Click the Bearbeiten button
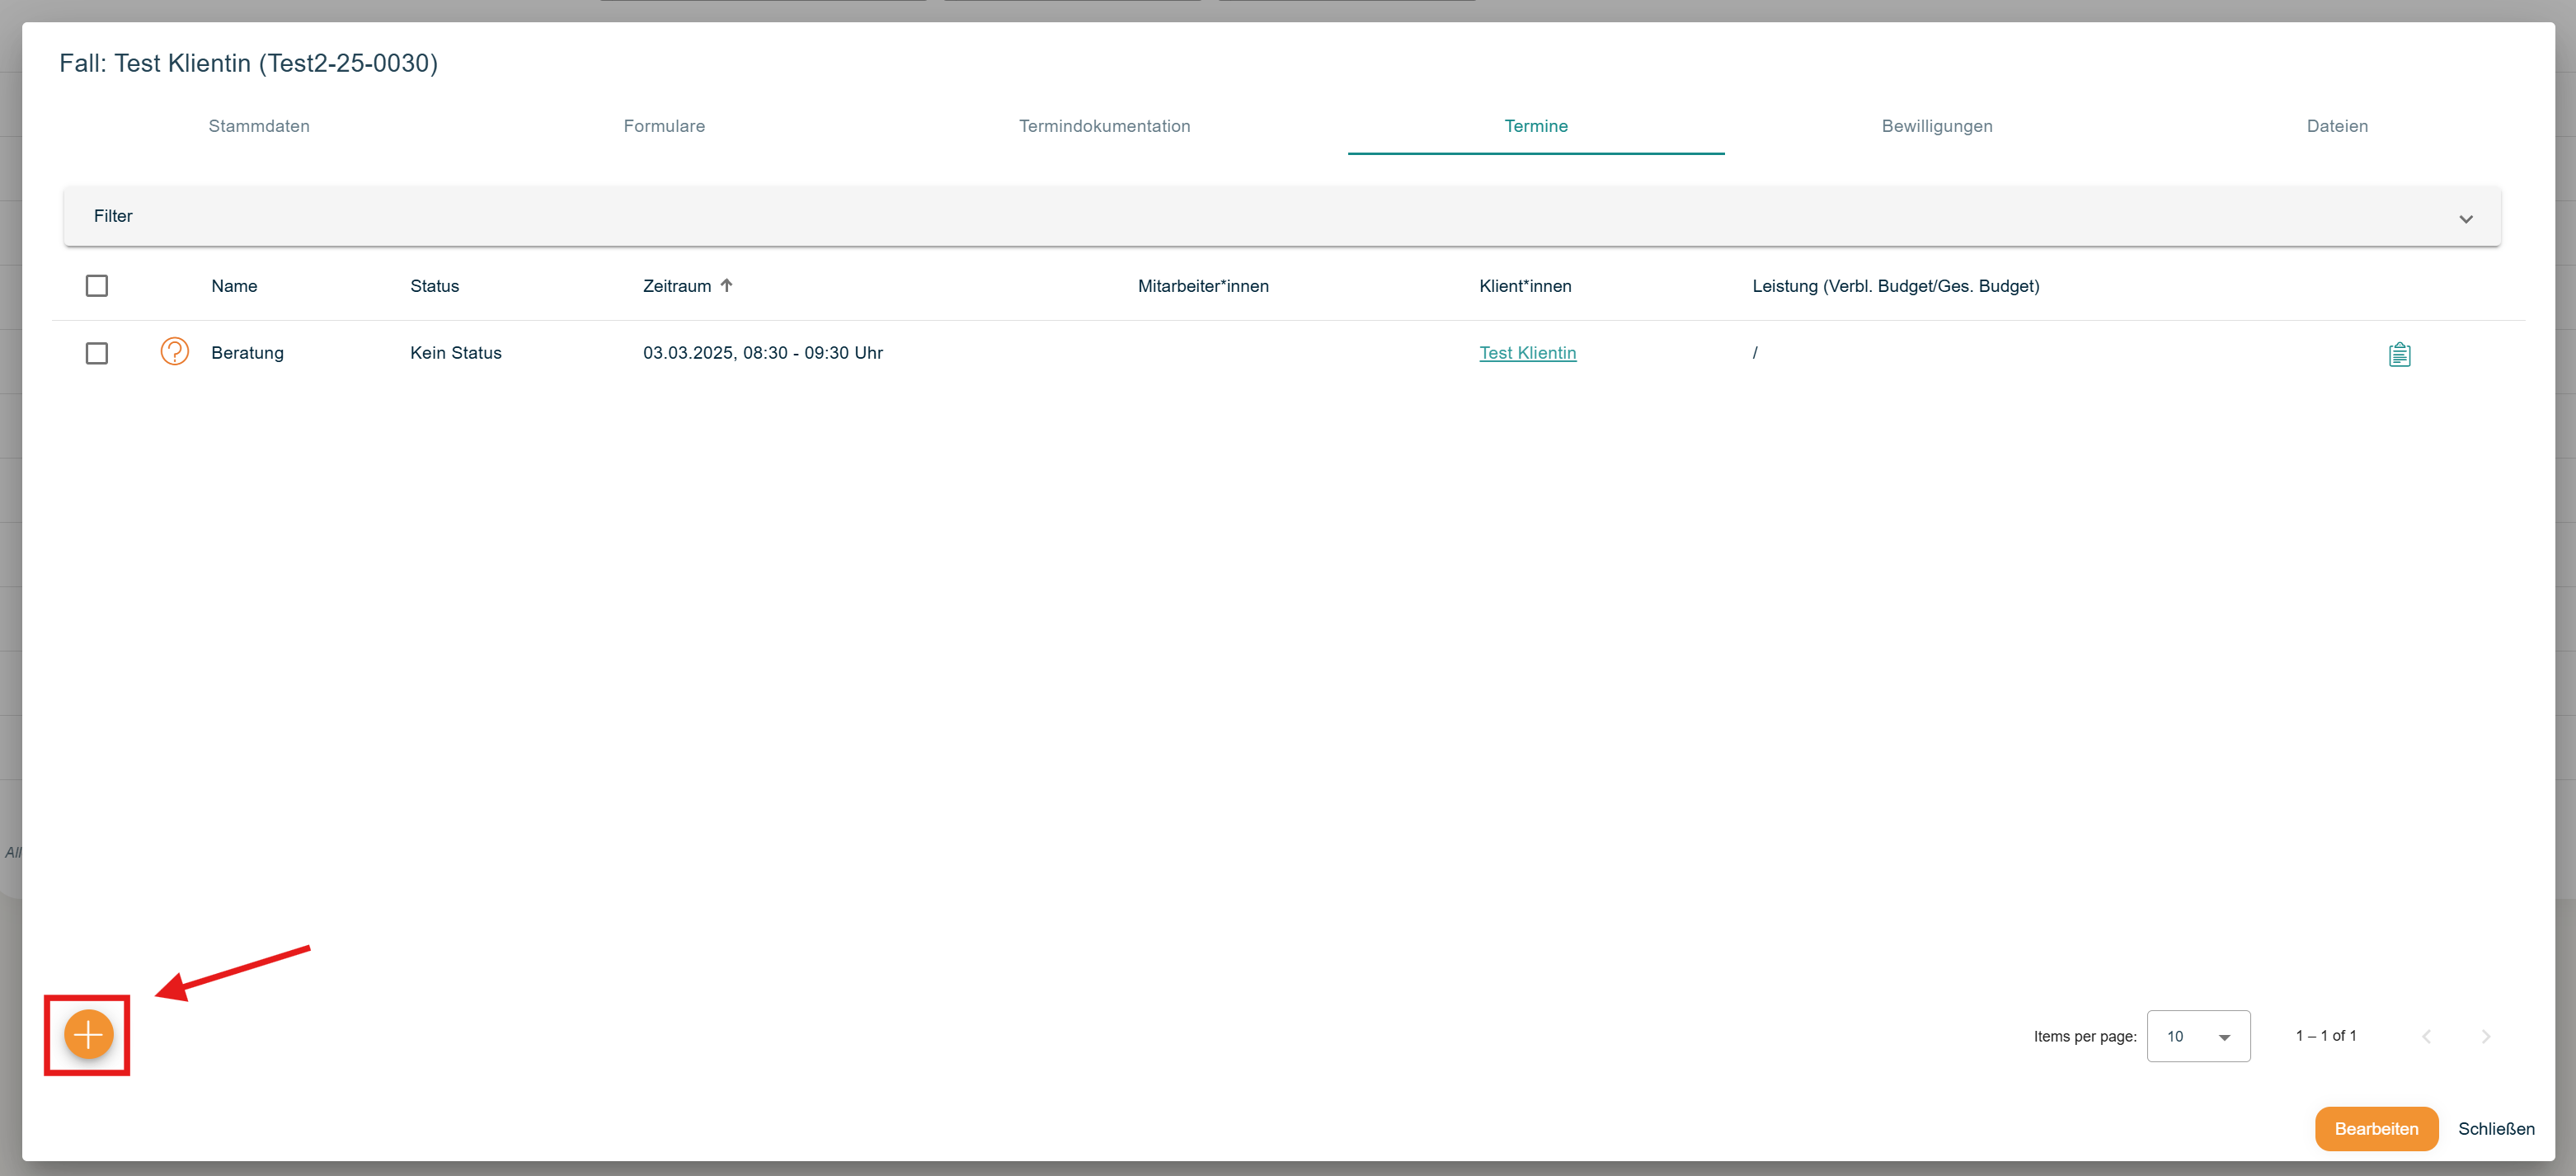Viewport: 2576px width, 1176px height. tap(2376, 1128)
